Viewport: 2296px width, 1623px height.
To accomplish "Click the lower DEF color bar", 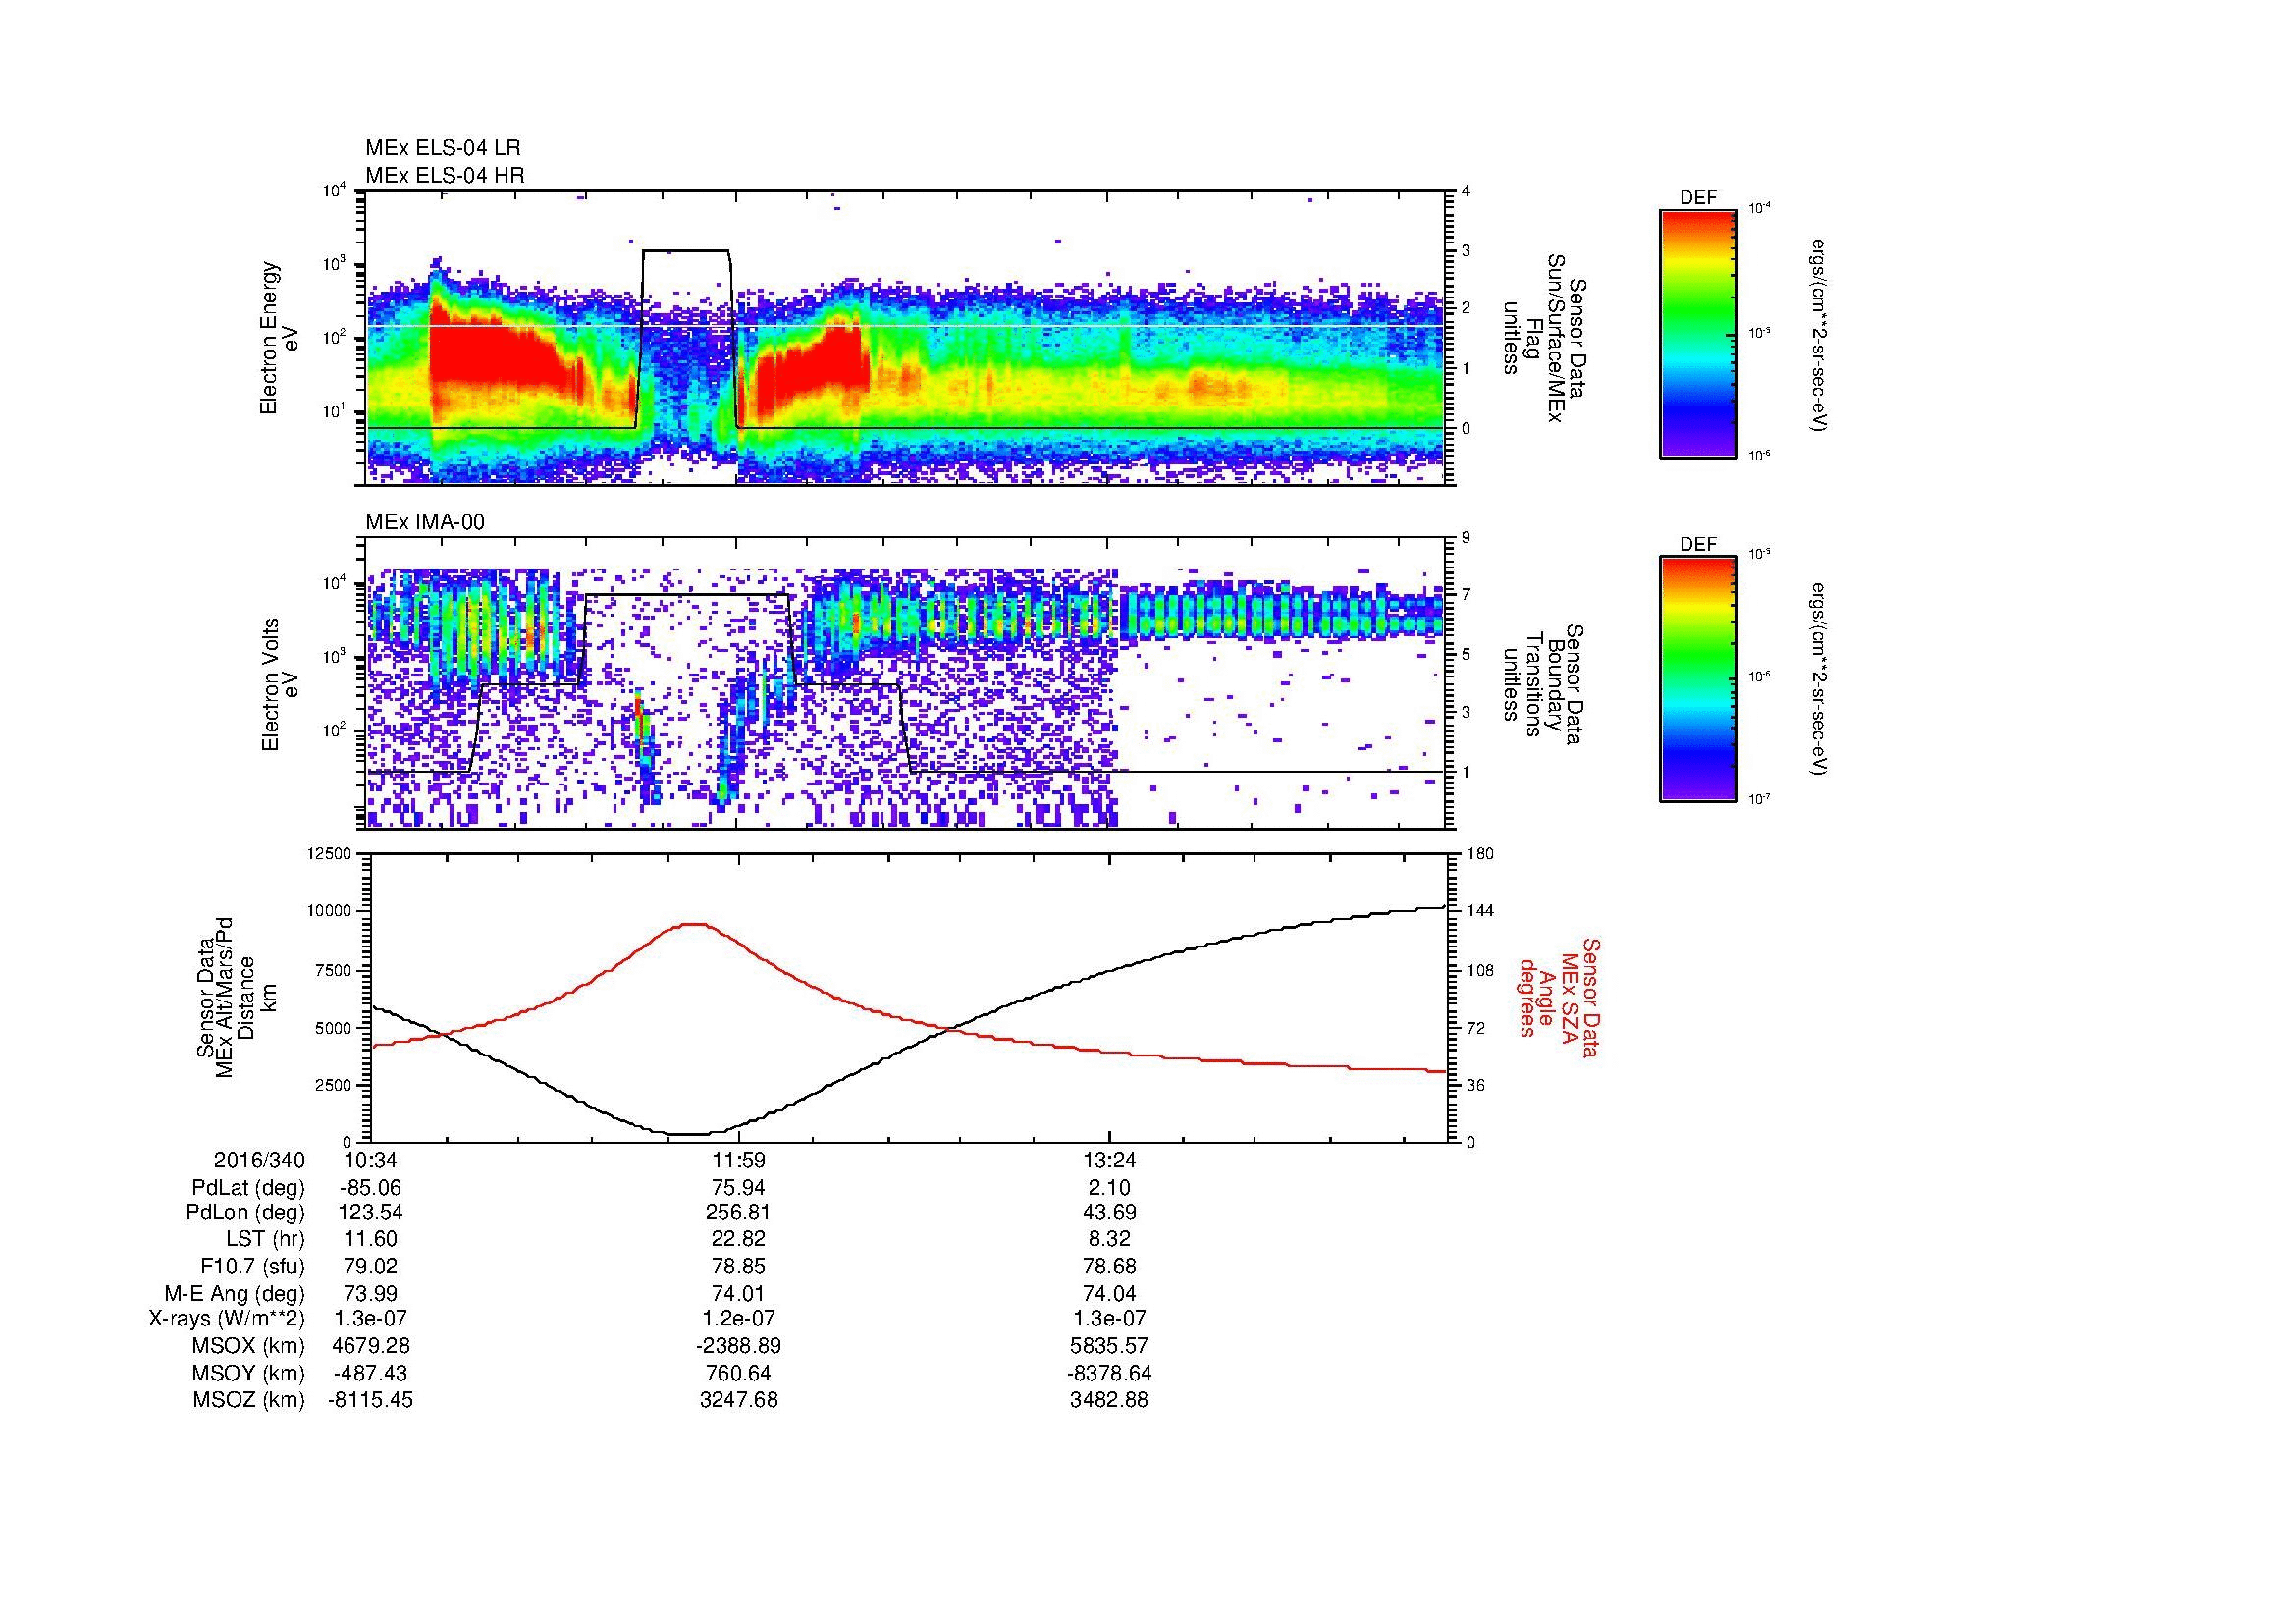I will (x=1697, y=679).
